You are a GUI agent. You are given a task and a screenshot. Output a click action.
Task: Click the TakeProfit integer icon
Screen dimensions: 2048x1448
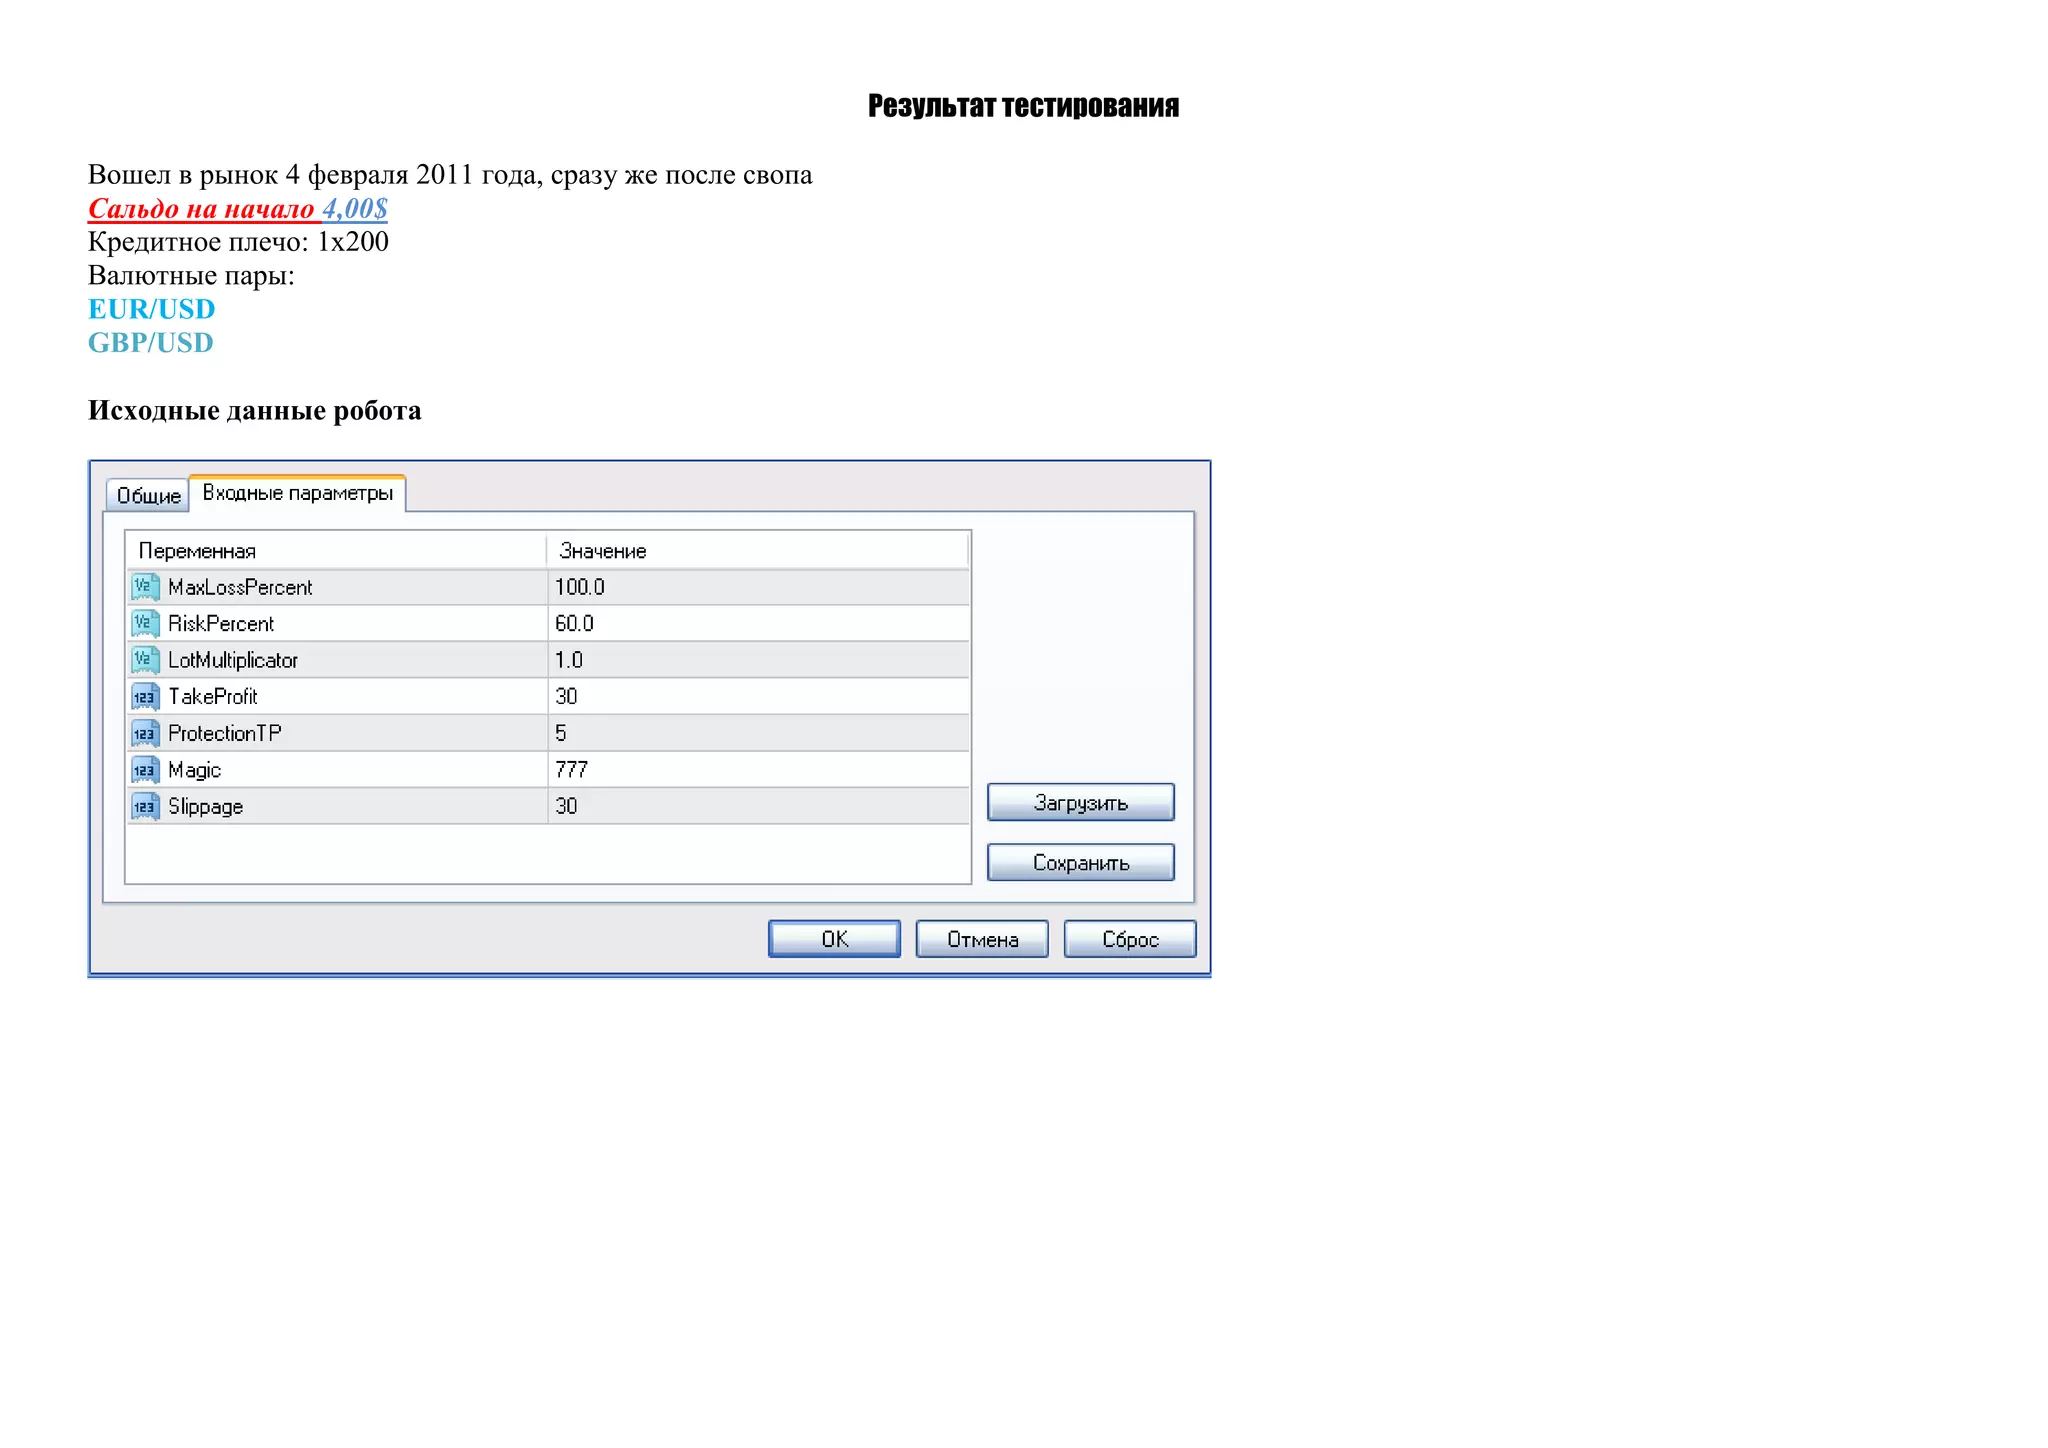coord(145,696)
